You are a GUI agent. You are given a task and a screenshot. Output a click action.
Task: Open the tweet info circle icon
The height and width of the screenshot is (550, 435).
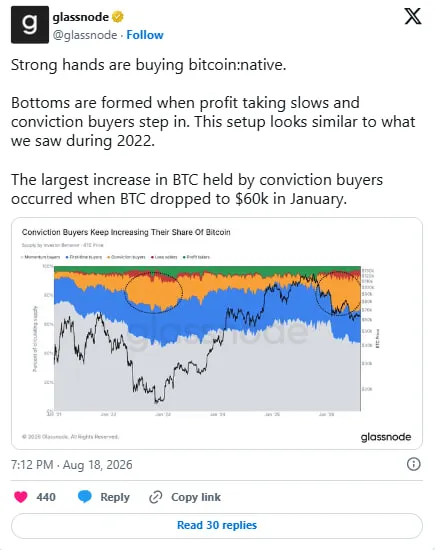414,464
